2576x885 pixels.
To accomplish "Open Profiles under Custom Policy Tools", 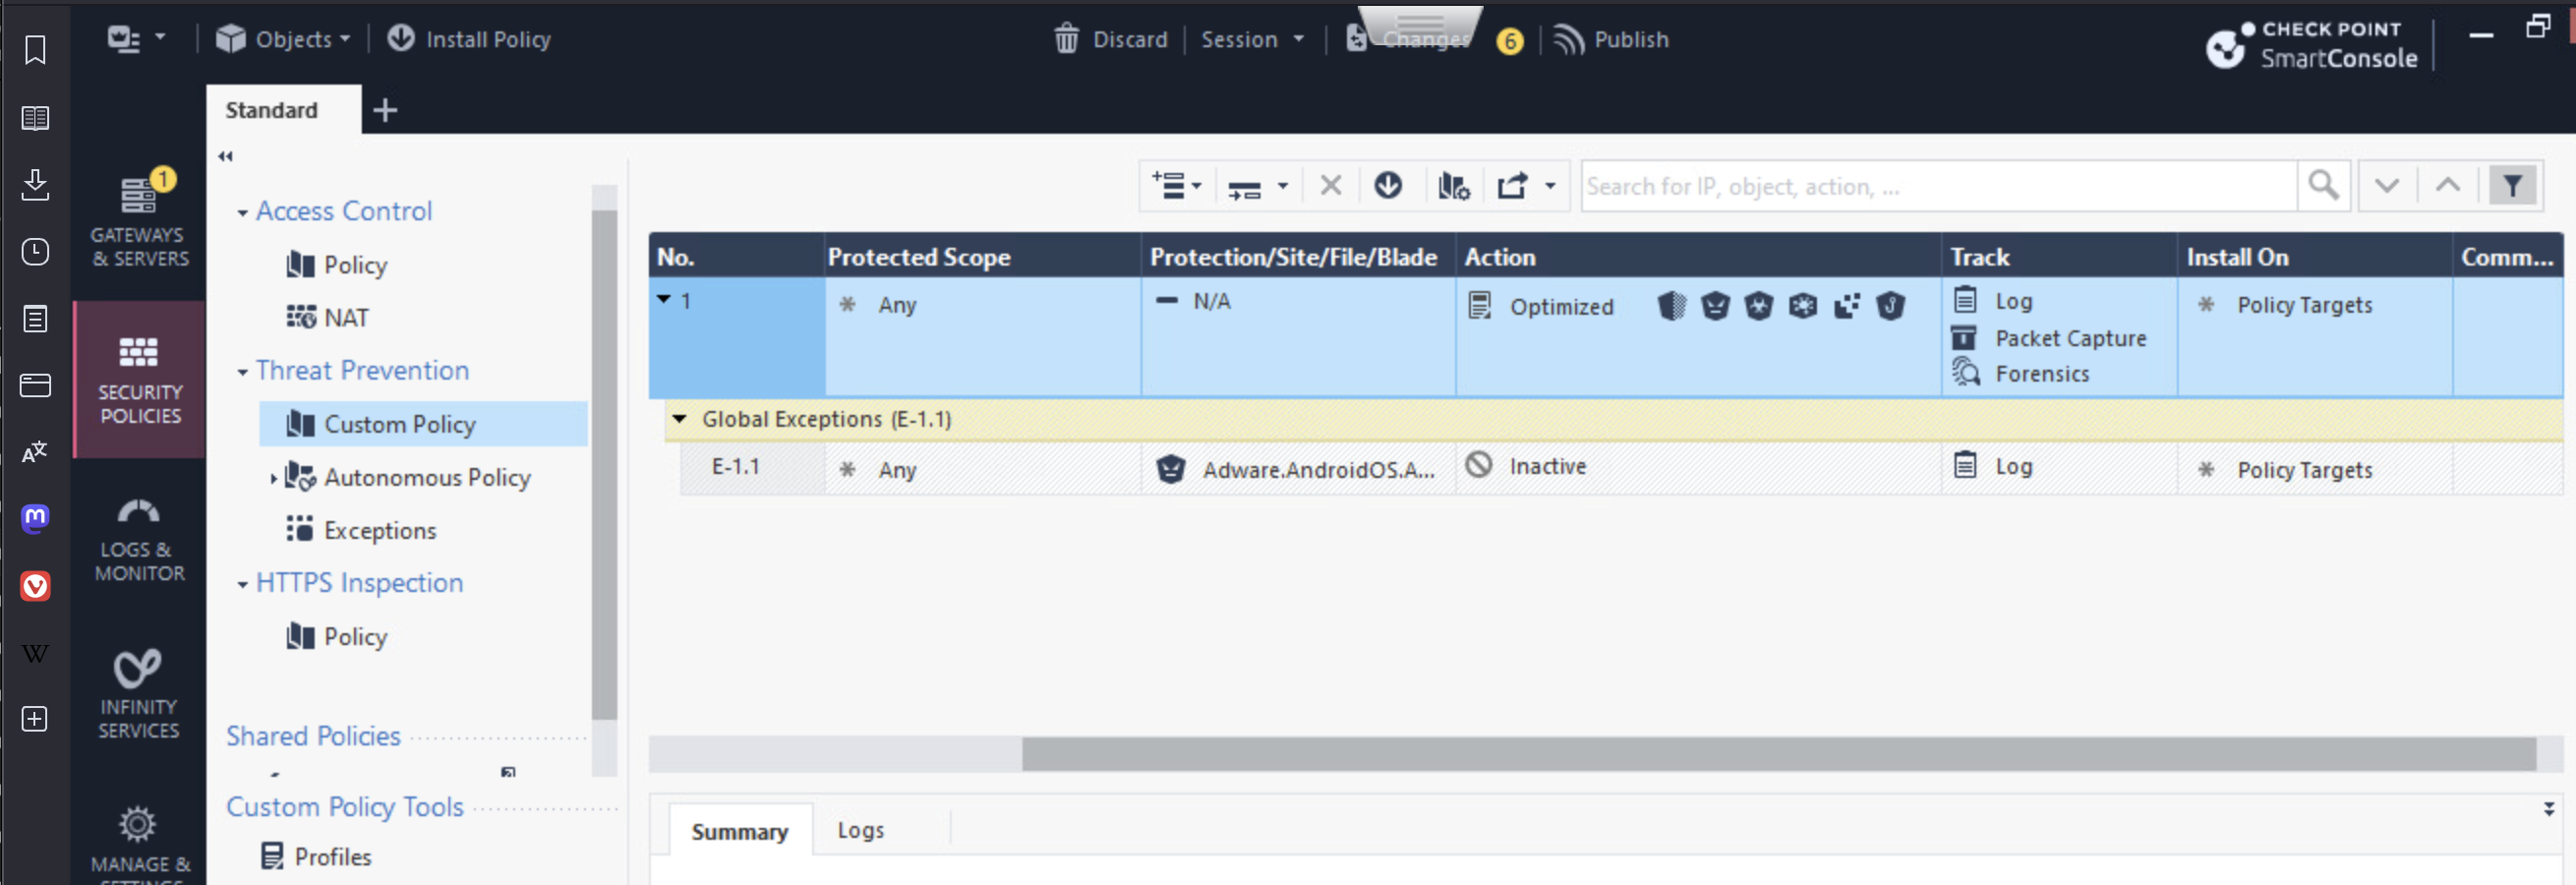I will [332, 856].
